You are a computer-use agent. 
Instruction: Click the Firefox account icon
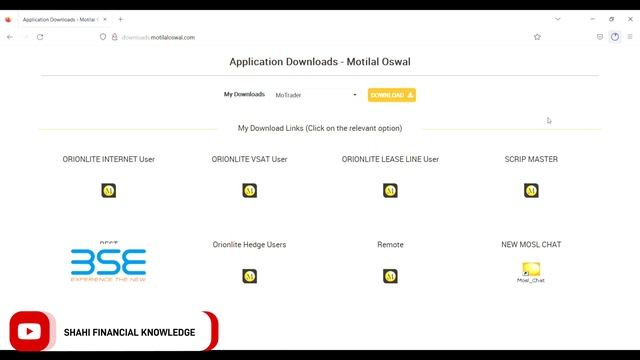point(615,37)
